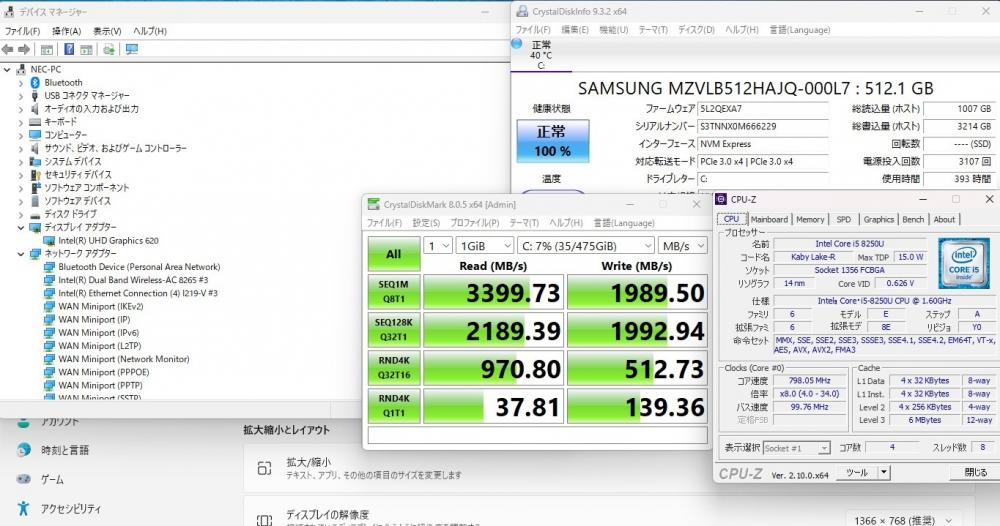Screen dimensions: 1000x526
Task: Click the monitor icon in Device Manager toolbar
Action: (131, 49)
